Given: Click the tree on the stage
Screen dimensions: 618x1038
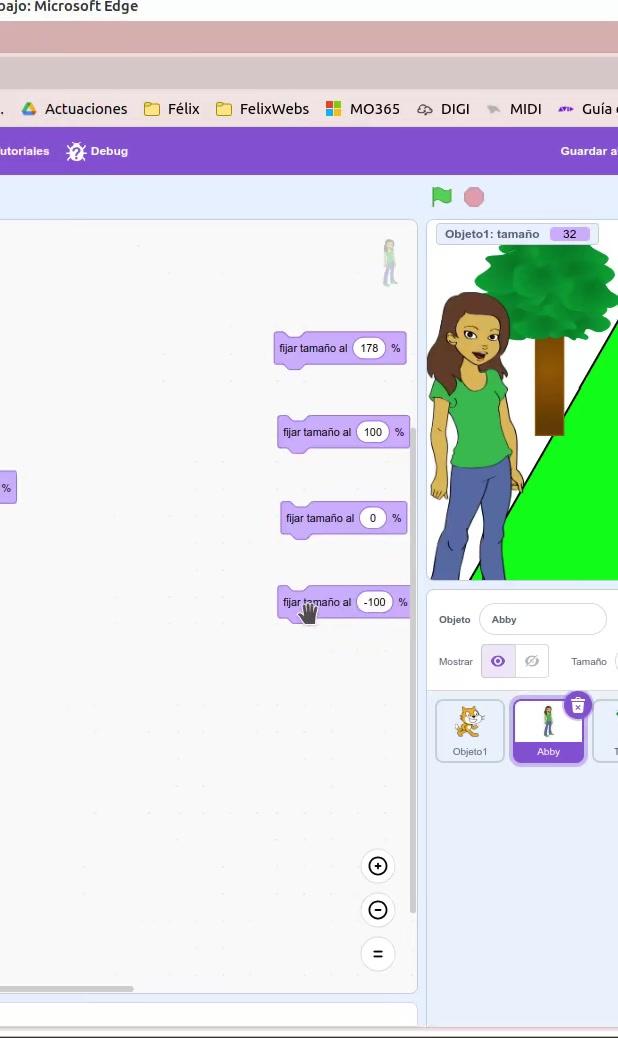Looking at the screenshot, I should (549, 338).
